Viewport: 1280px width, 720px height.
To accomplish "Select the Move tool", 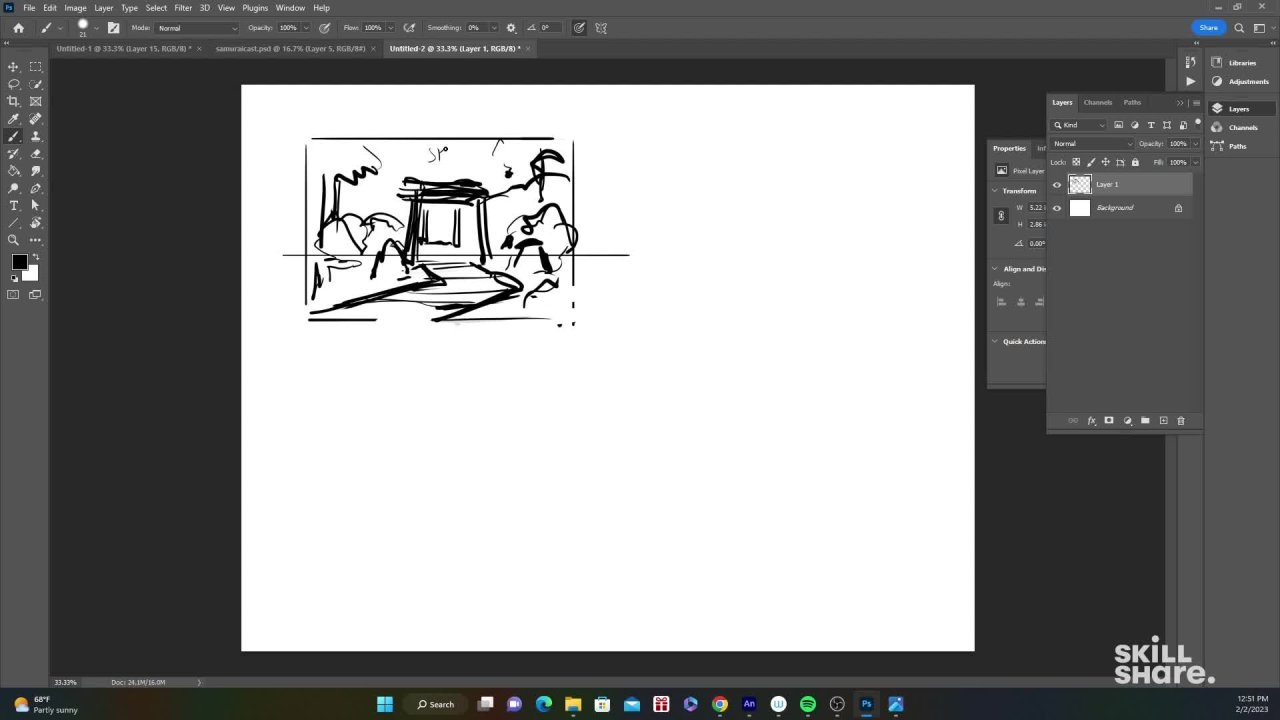I will coord(14,67).
